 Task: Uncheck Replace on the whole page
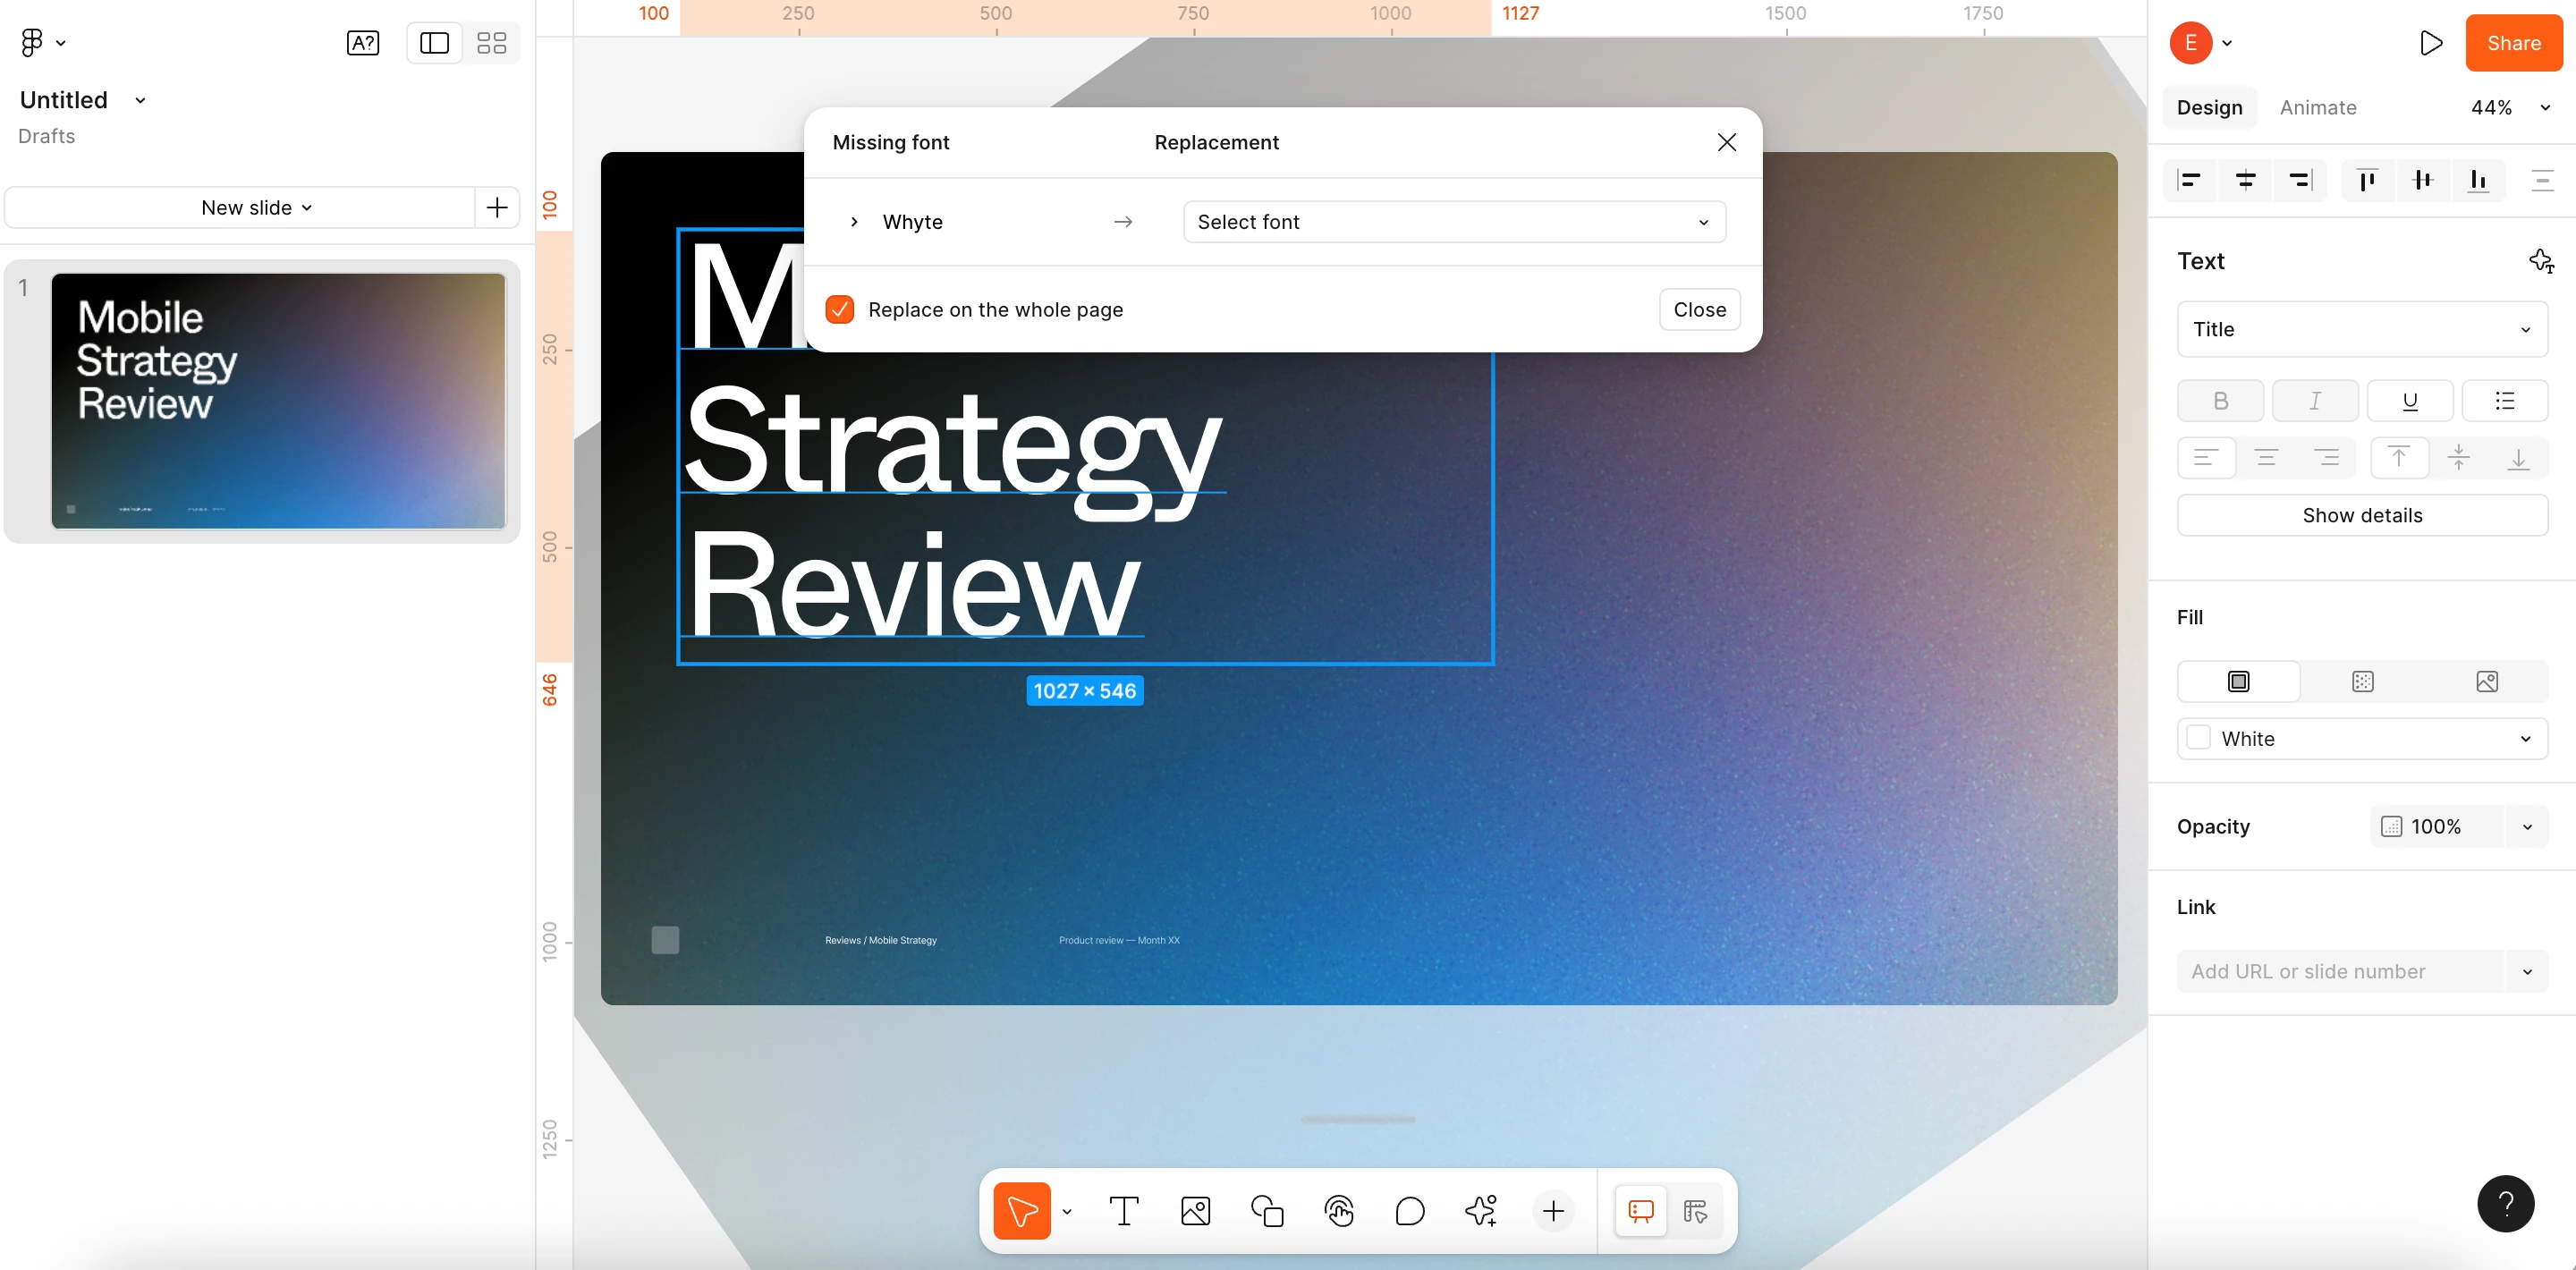(x=840, y=309)
